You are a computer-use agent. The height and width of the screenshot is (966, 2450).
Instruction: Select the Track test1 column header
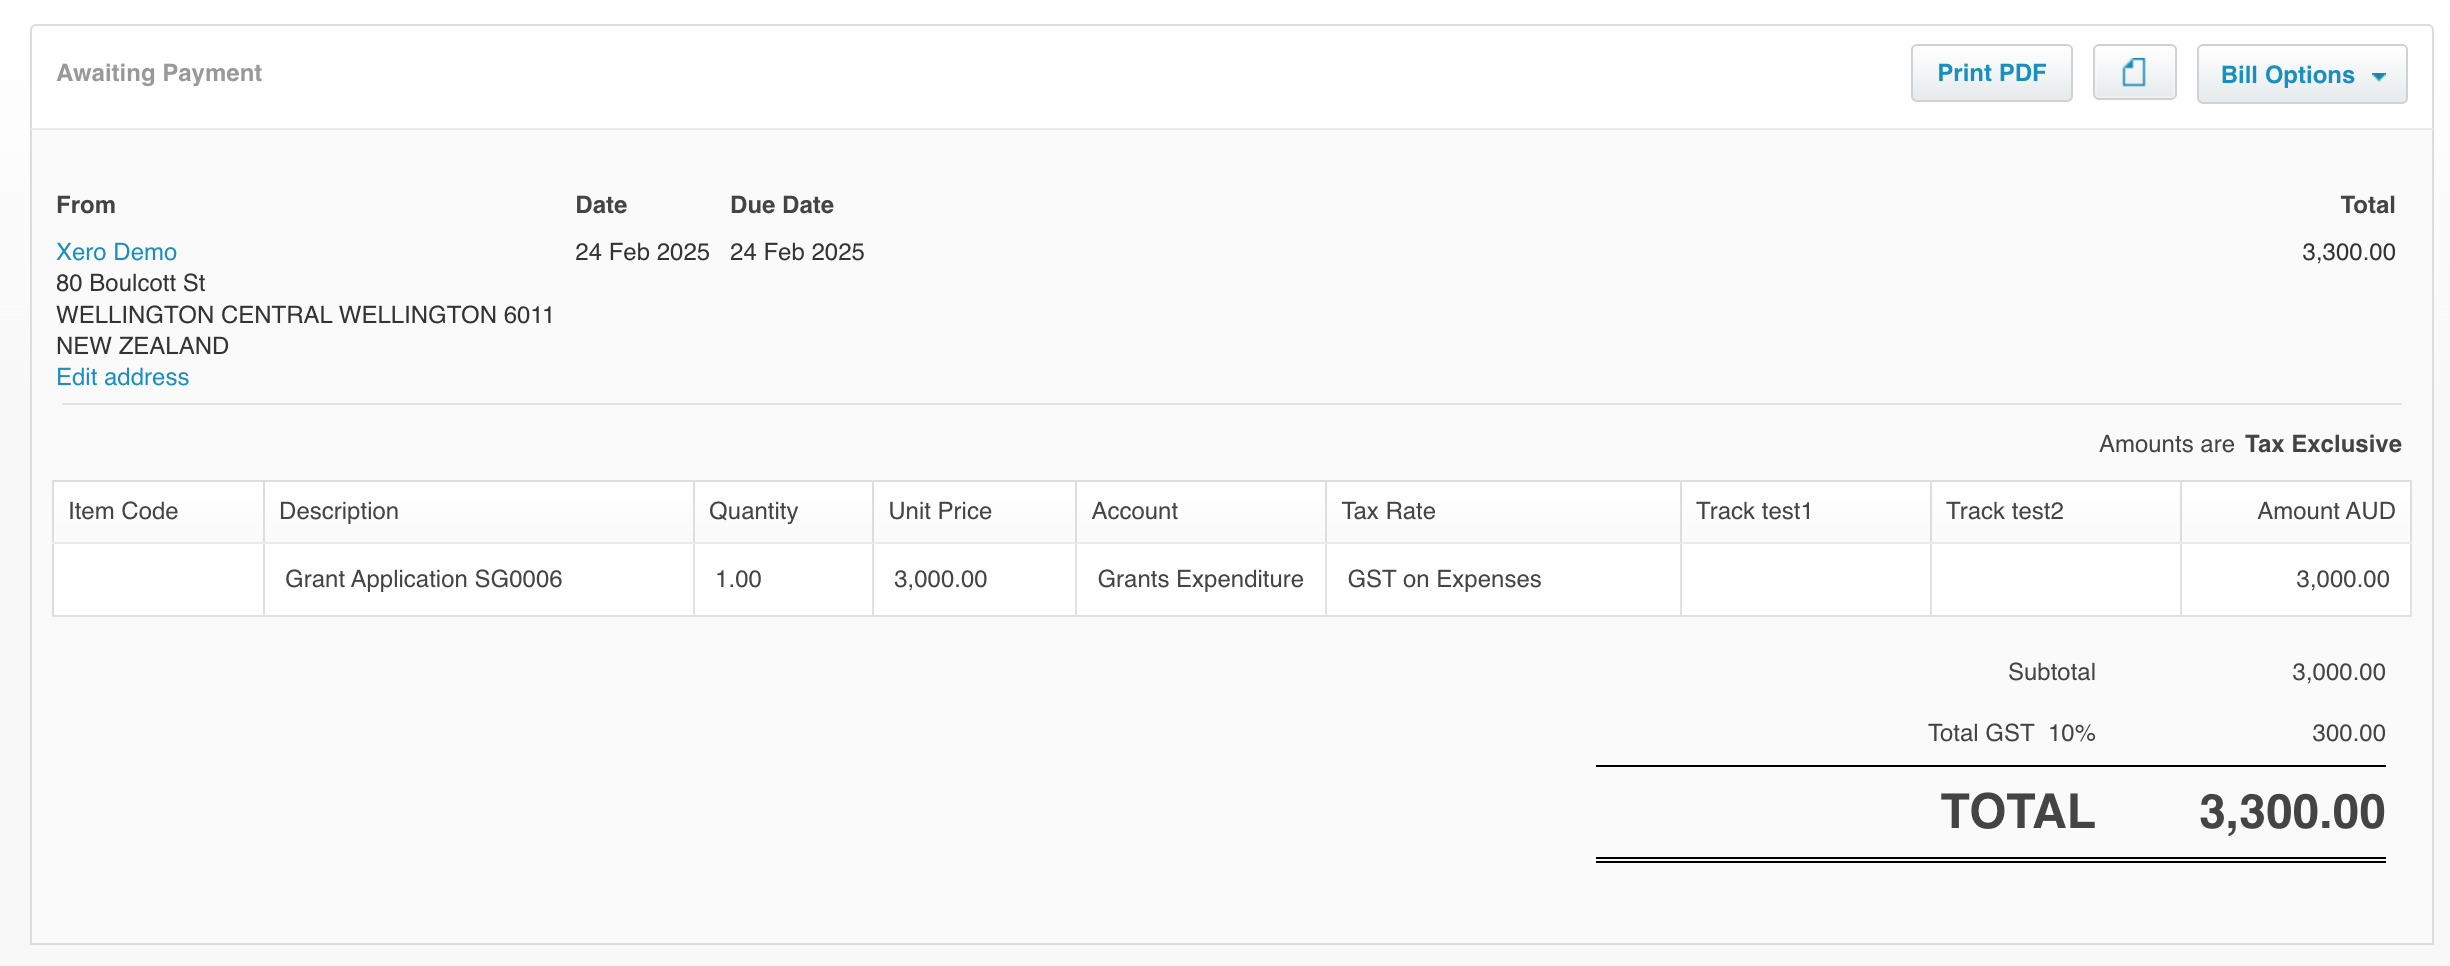pos(1753,511)
